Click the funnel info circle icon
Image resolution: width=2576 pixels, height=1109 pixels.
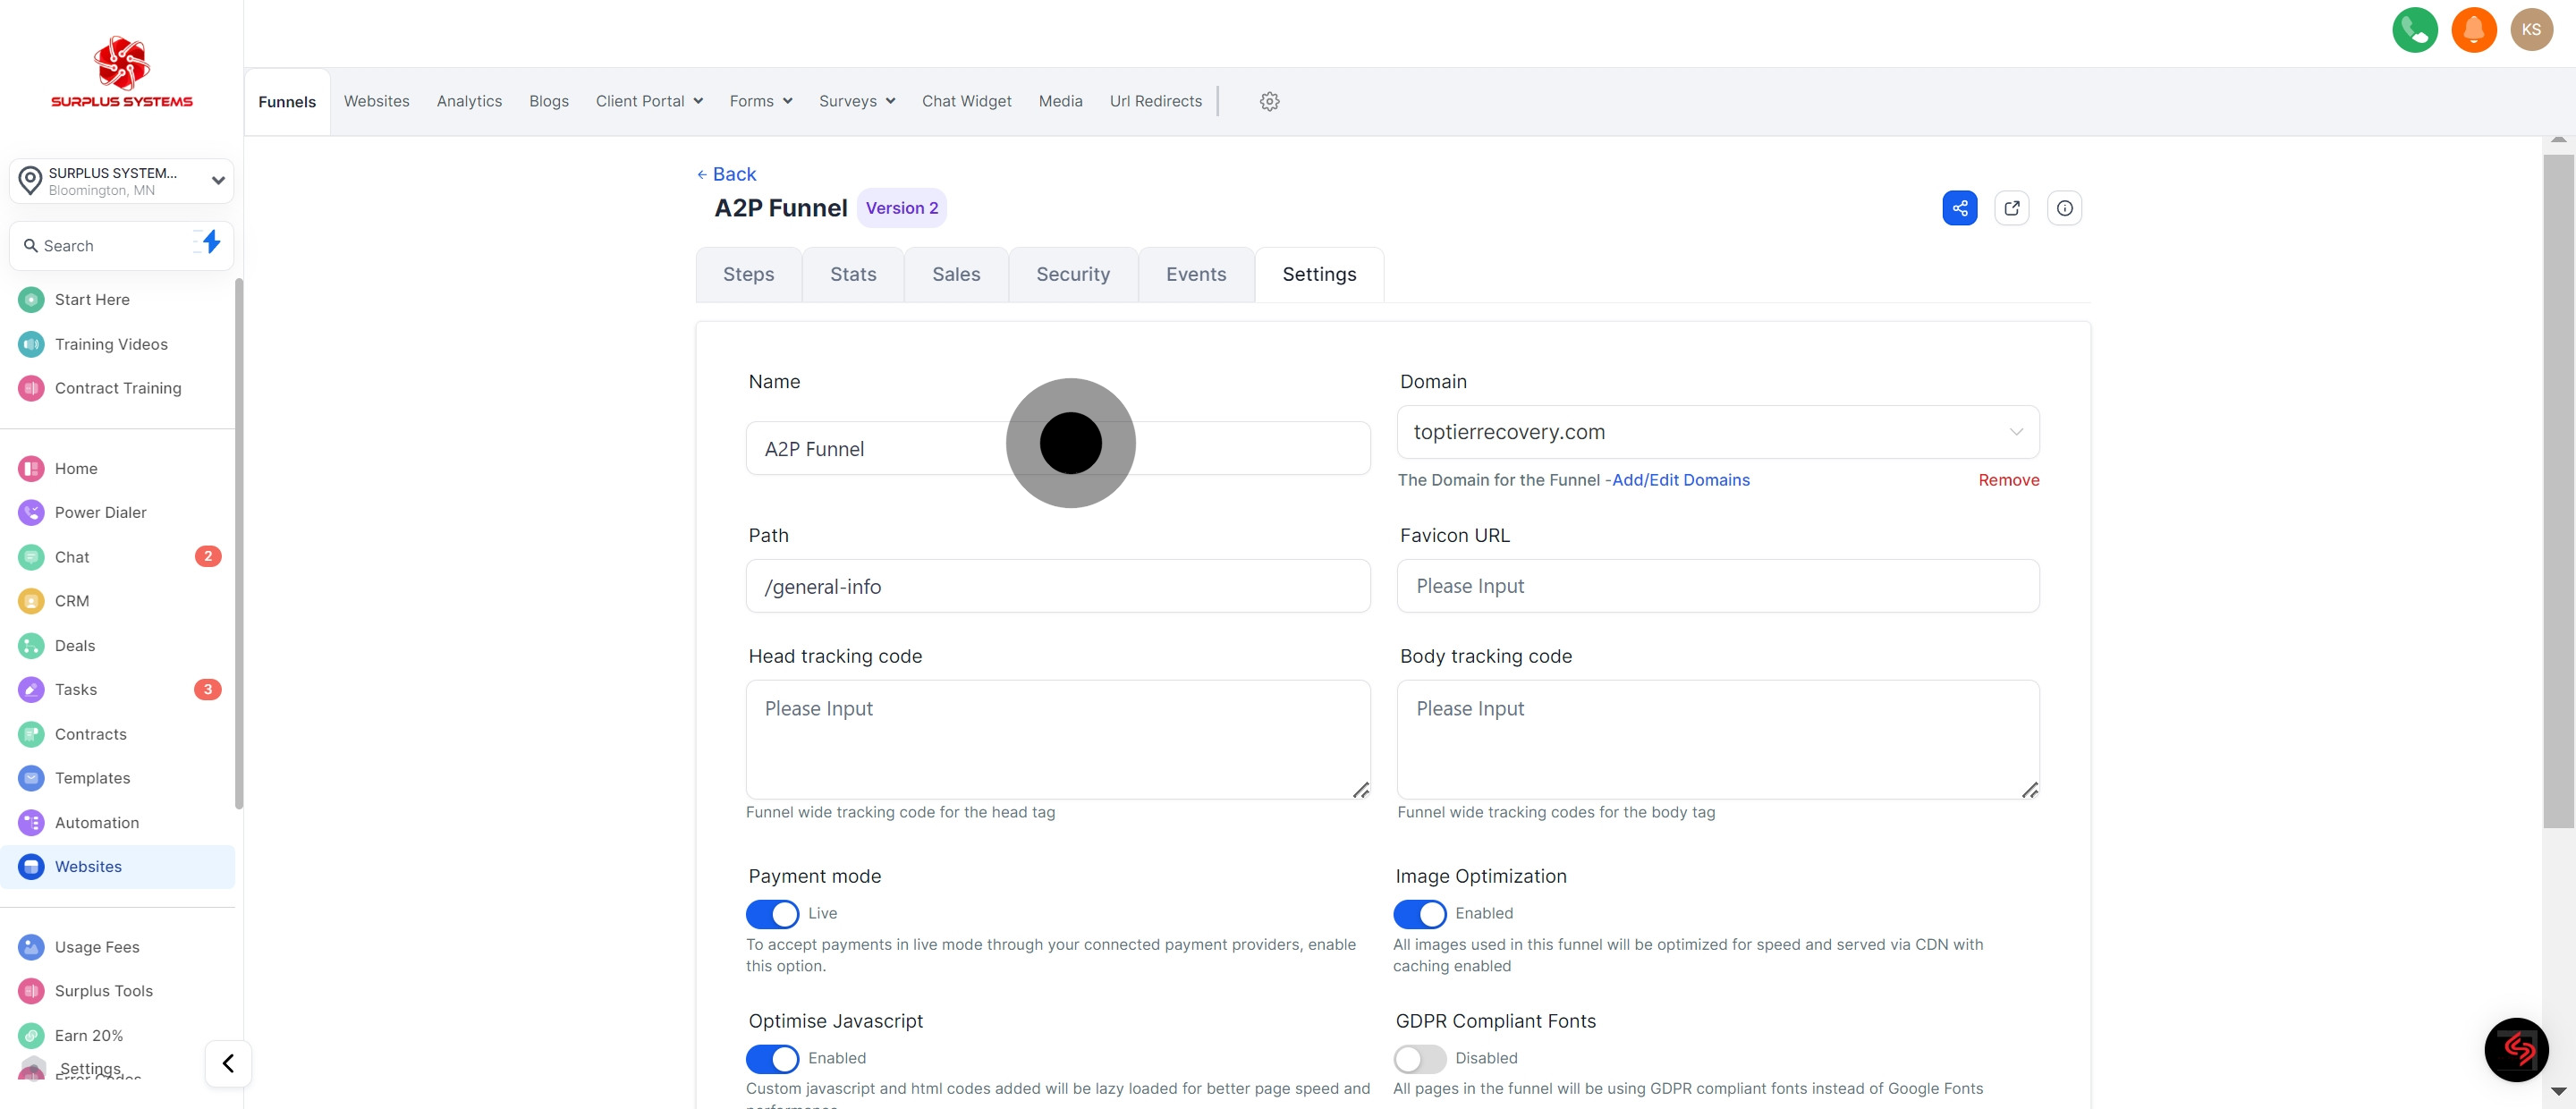[x=2064, y=208]
